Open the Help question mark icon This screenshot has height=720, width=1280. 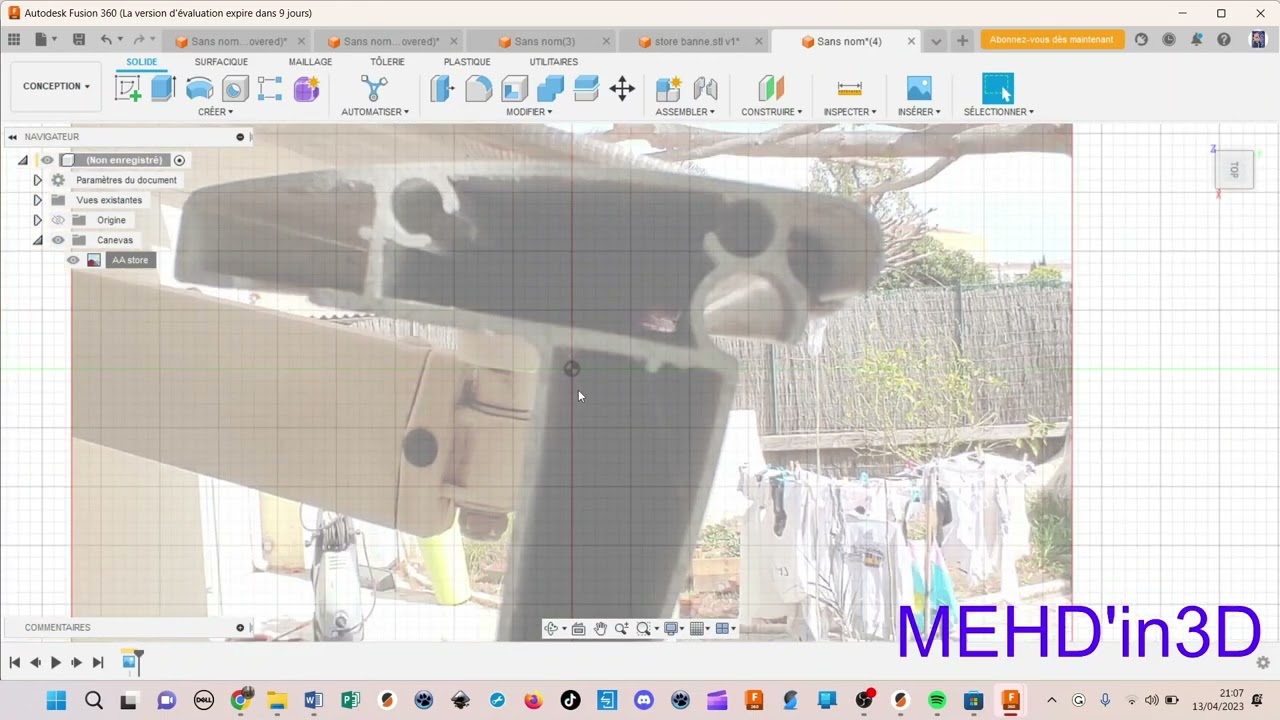[x=1224, y=40]
